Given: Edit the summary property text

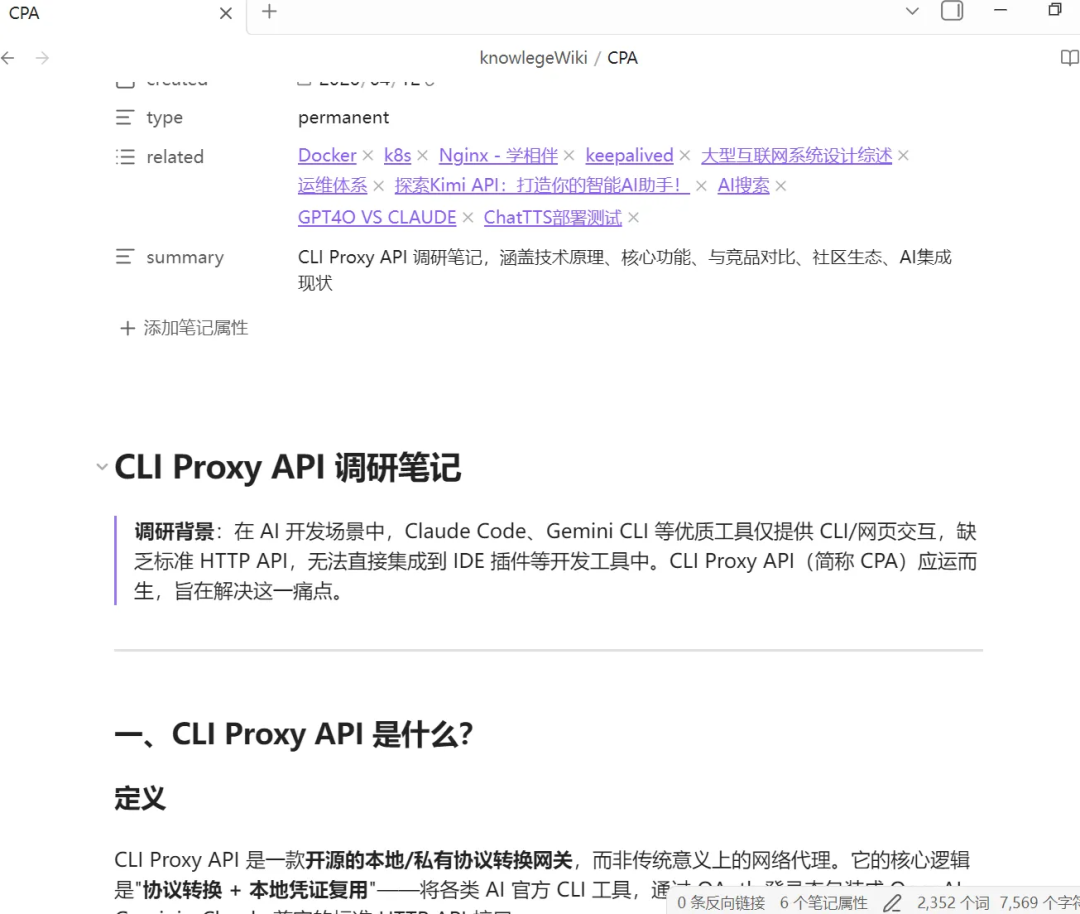Looking at the screenshot, I should 624,270.
